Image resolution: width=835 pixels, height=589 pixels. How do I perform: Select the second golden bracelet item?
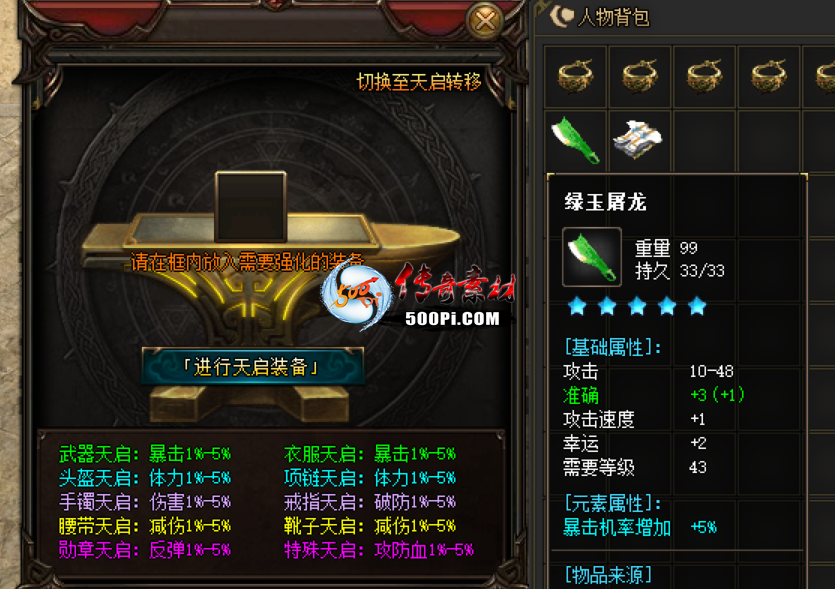pos(640,76)
